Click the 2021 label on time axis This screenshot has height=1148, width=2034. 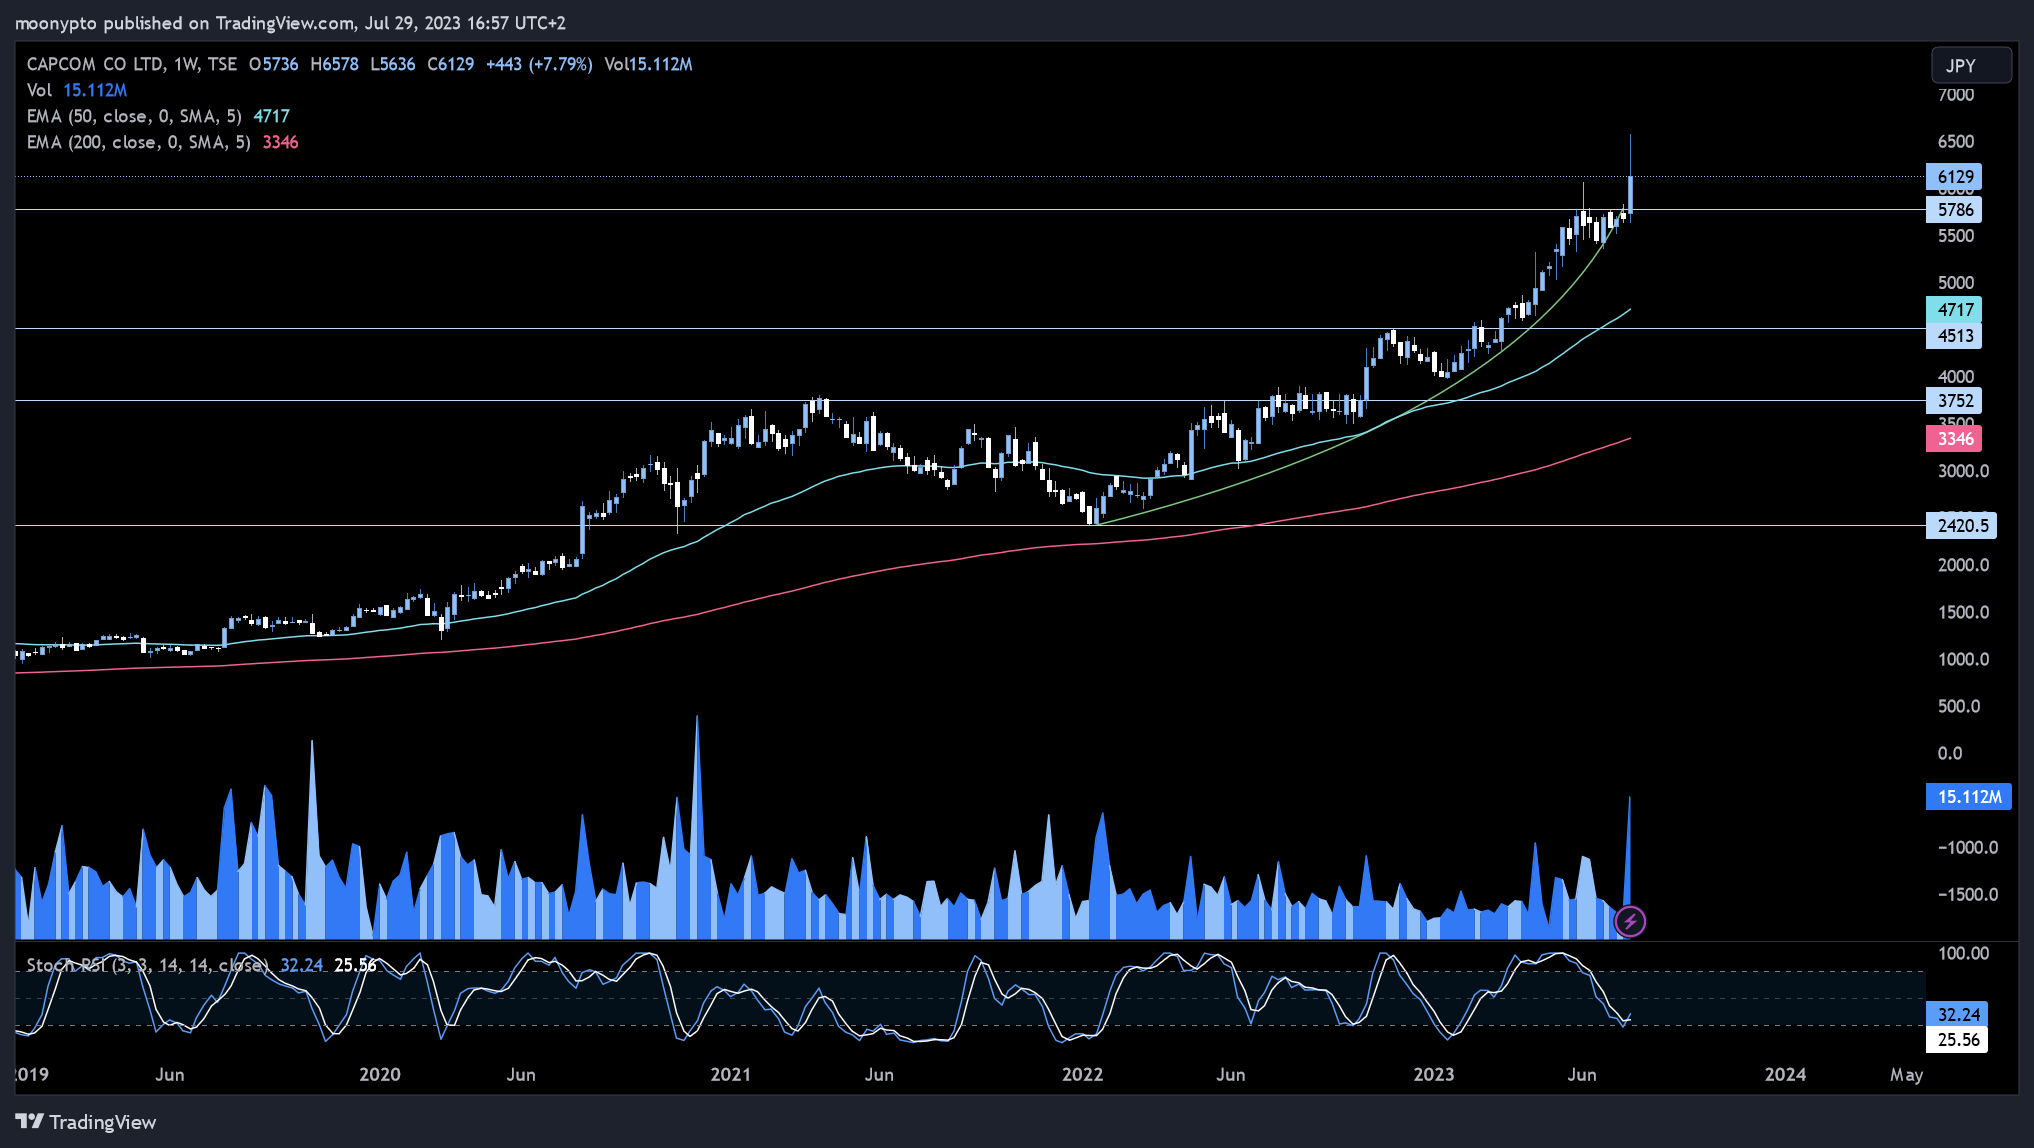730,1075
